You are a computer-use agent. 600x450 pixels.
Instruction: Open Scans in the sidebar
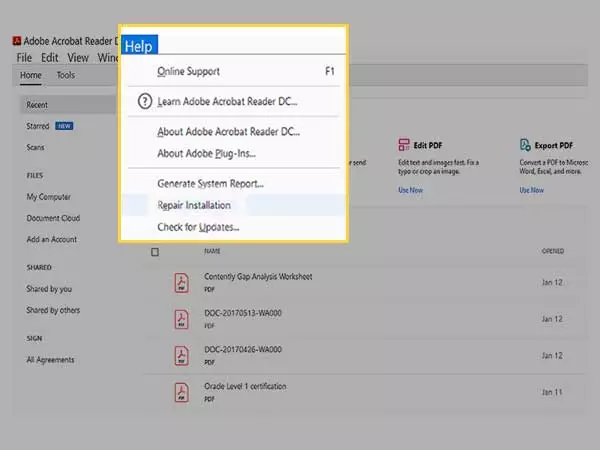point(35,147)
